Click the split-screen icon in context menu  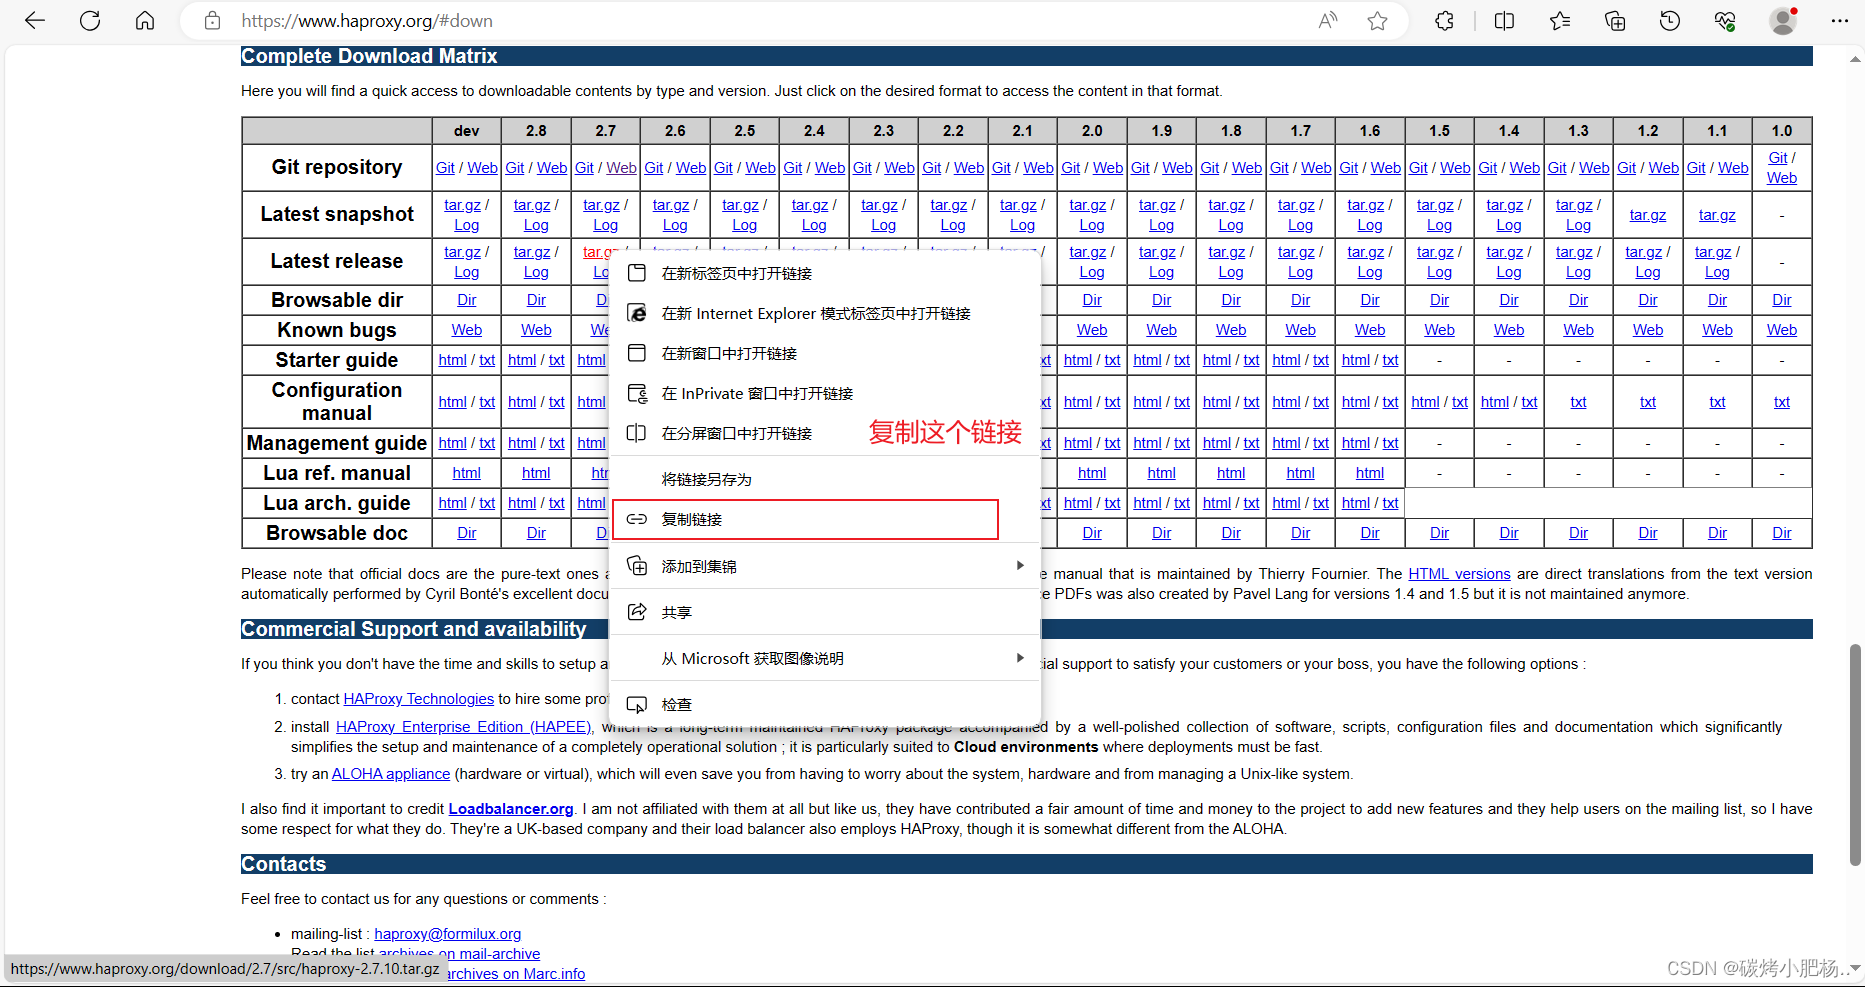636,433
